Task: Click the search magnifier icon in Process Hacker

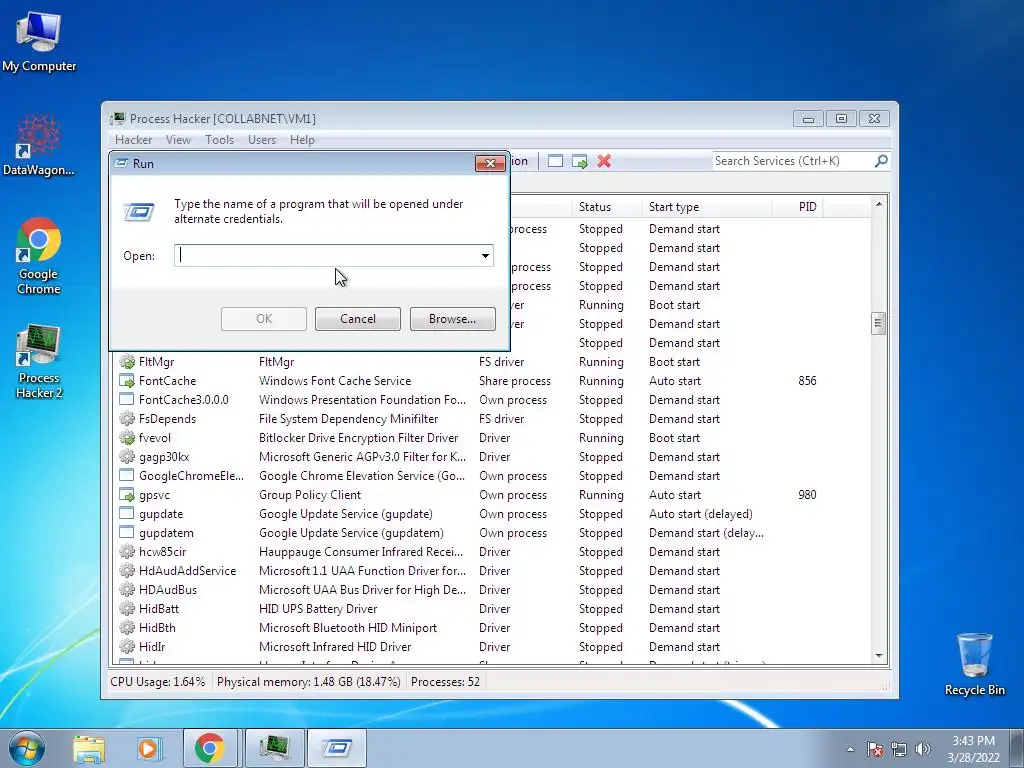Action: point(881,161)
